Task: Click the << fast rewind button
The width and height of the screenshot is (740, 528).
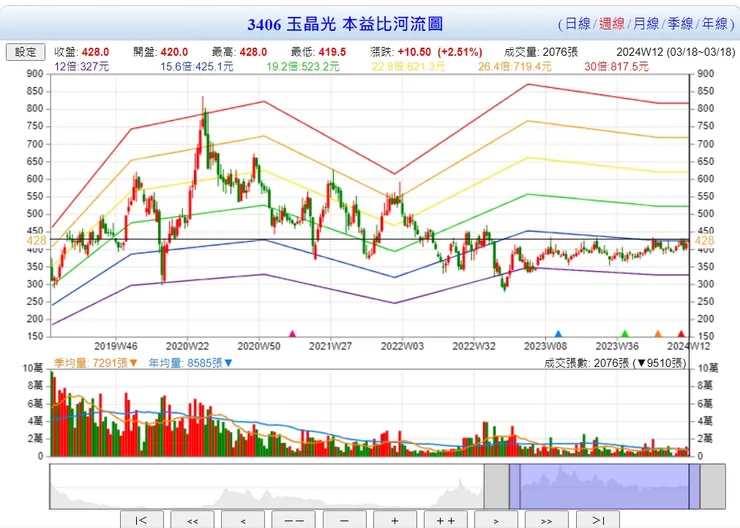Action: pyautogui.click(x=192, y=520)
